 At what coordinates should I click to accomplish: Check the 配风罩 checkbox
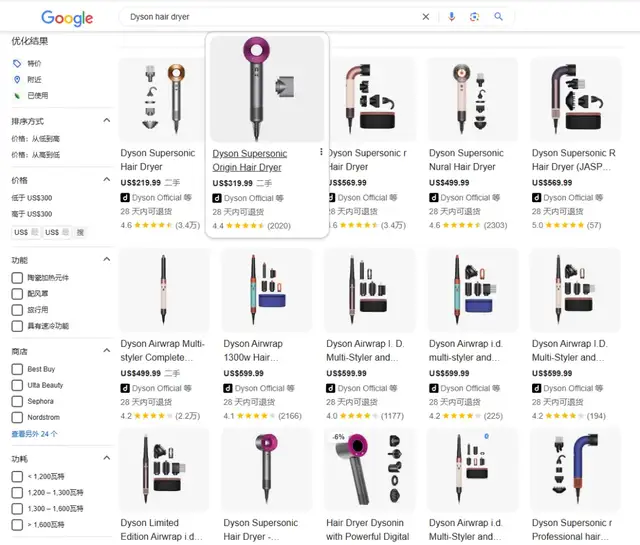point(17,294)
